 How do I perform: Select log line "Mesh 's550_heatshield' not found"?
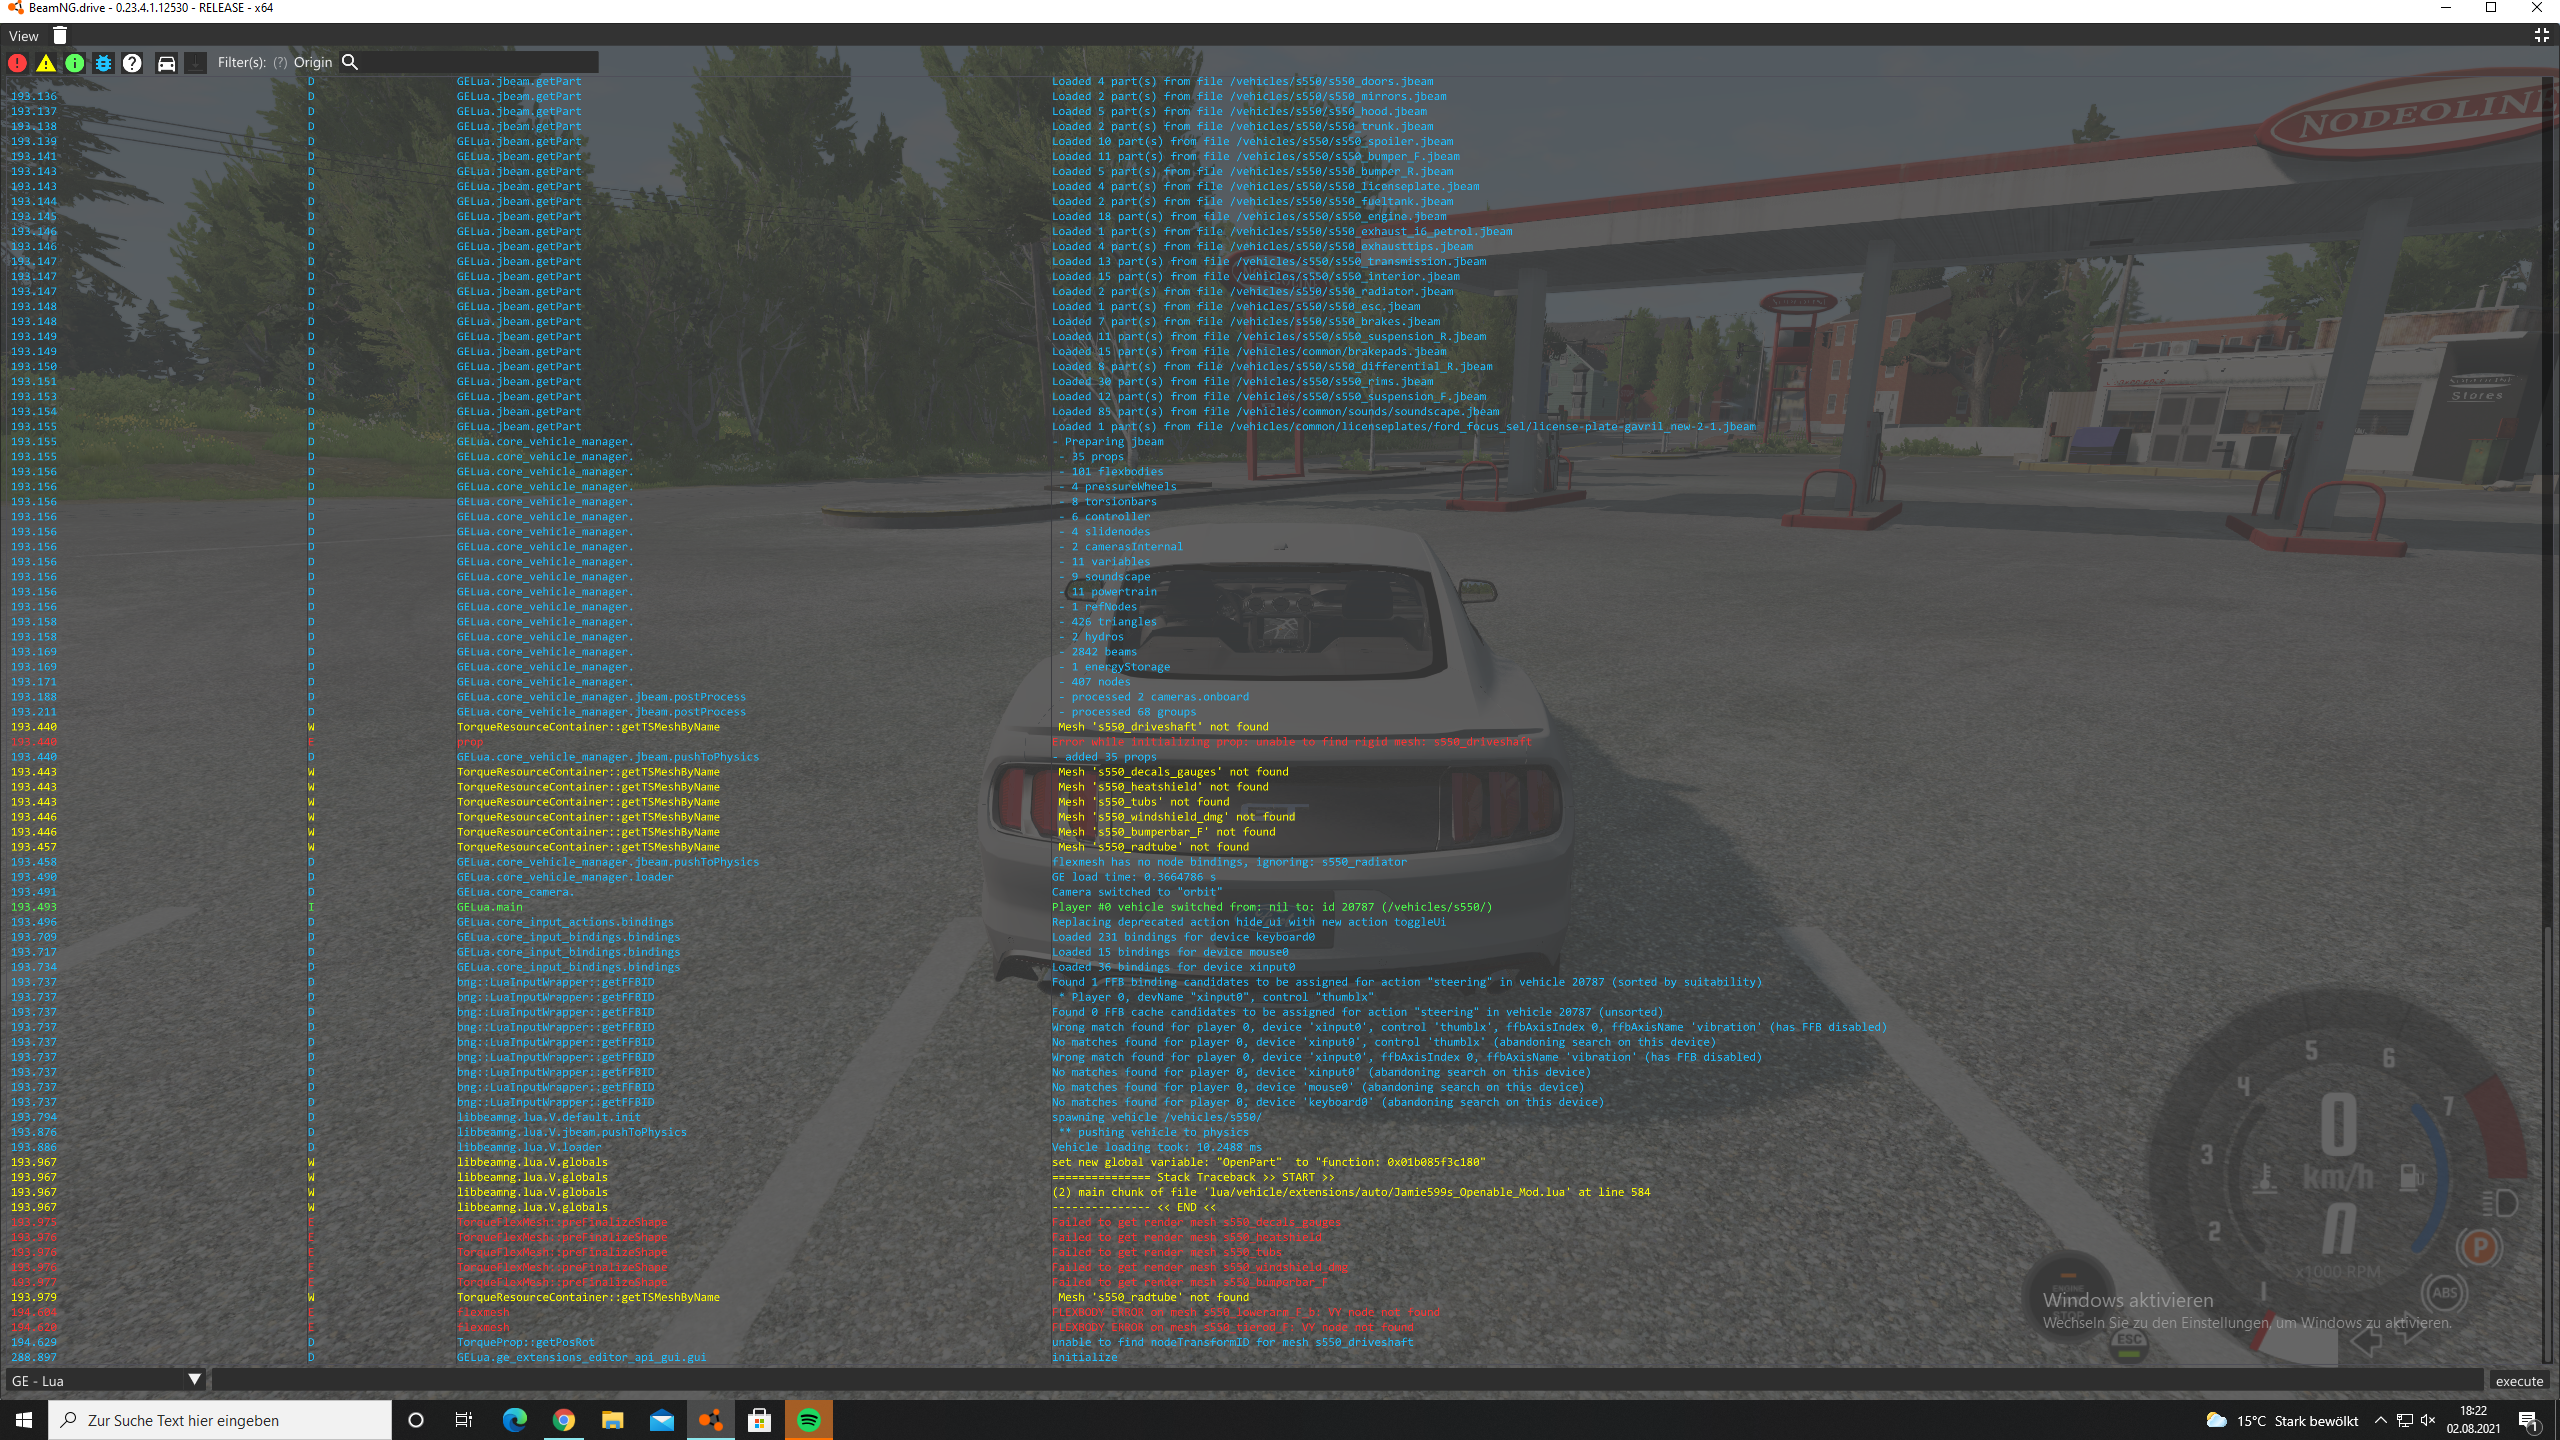[1163, 787]
